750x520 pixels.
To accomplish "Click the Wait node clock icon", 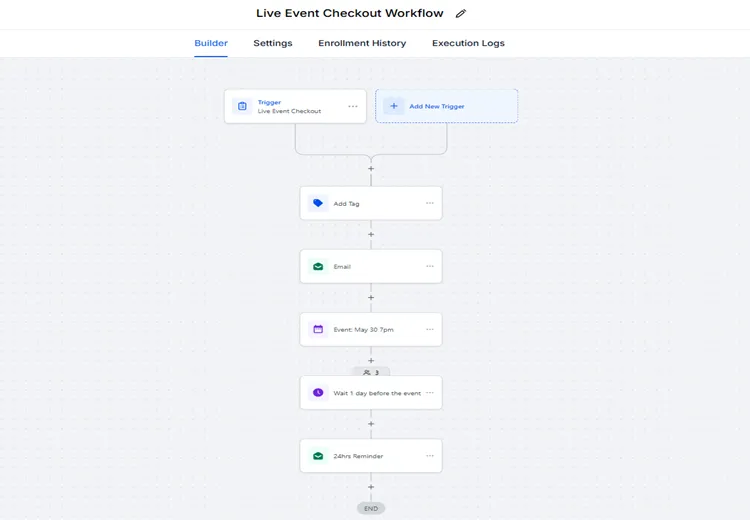I will tap(318, 393).
